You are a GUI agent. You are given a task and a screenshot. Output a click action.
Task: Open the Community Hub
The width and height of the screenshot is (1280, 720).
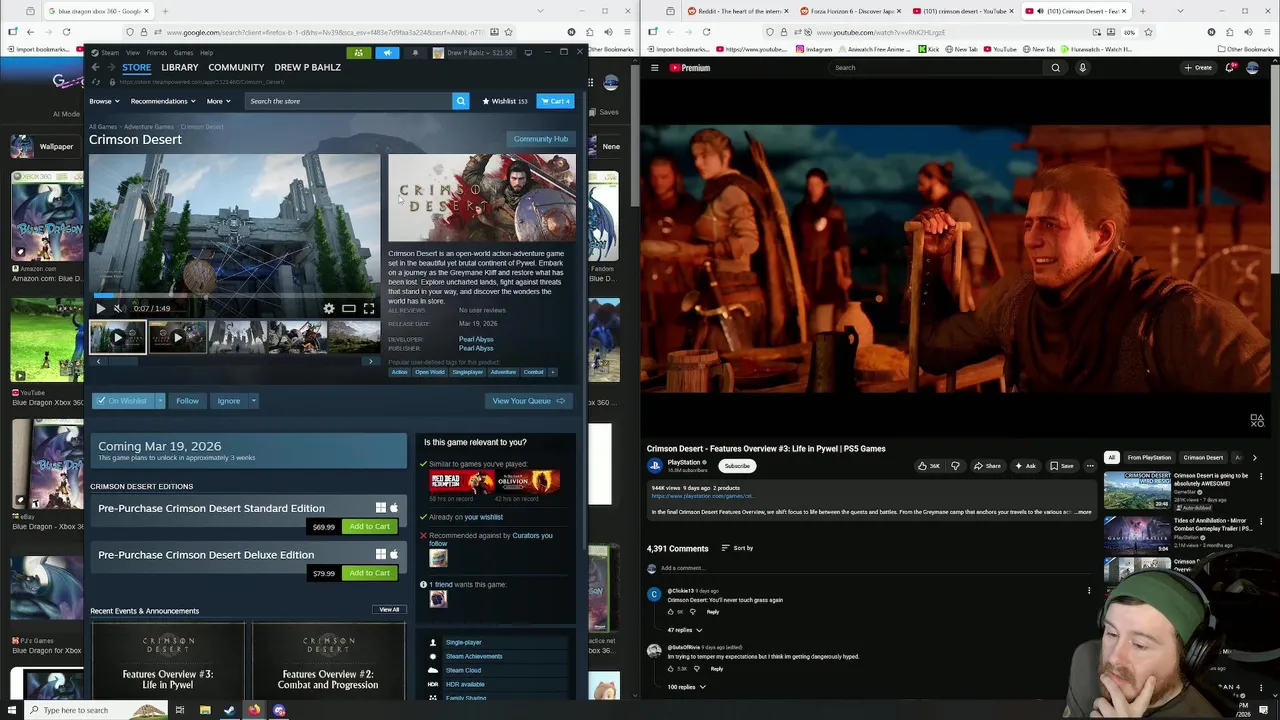pyautogui.click(x=540, y=139)
